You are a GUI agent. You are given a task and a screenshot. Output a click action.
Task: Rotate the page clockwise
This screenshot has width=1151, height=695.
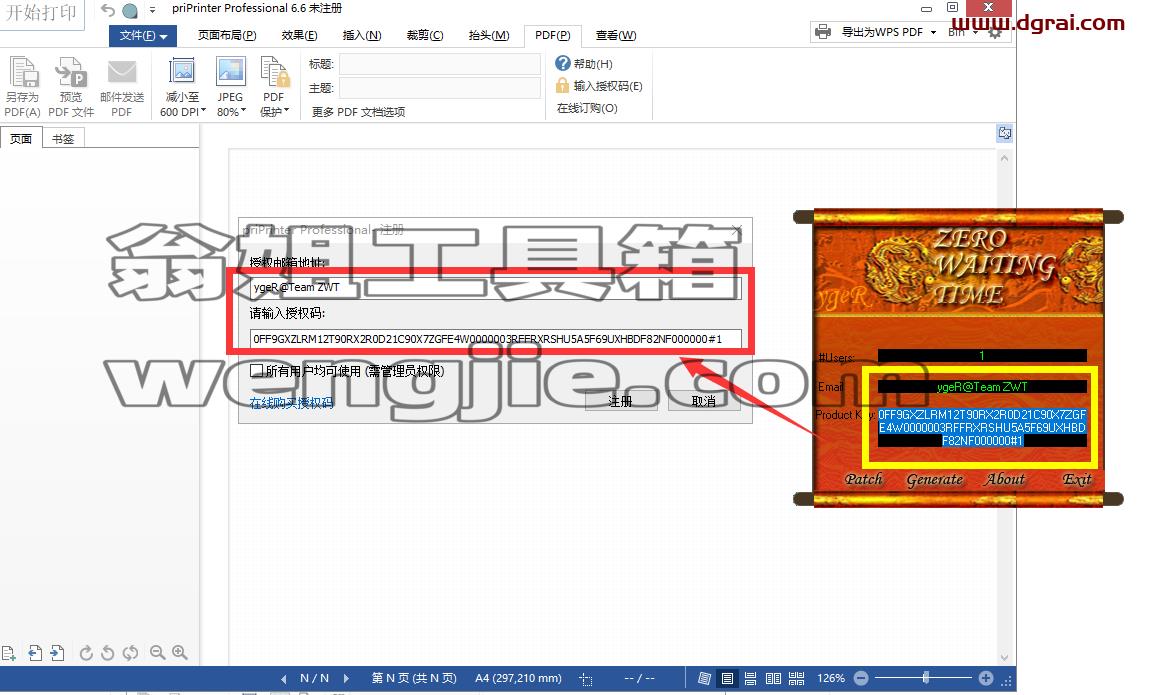point(86,652)
